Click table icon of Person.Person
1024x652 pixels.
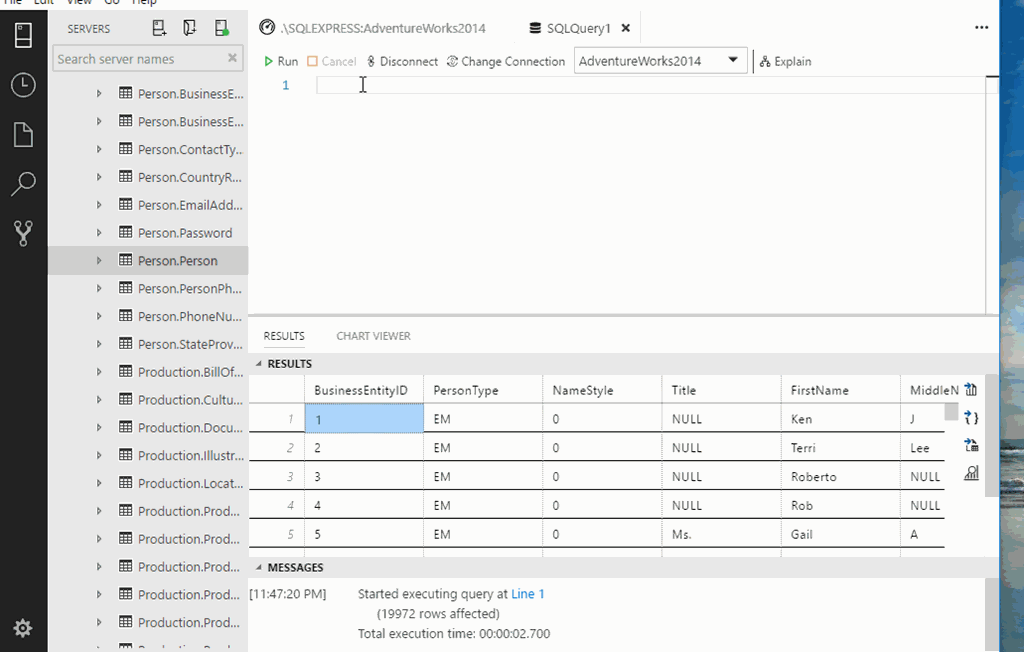[x=125, y=260]
